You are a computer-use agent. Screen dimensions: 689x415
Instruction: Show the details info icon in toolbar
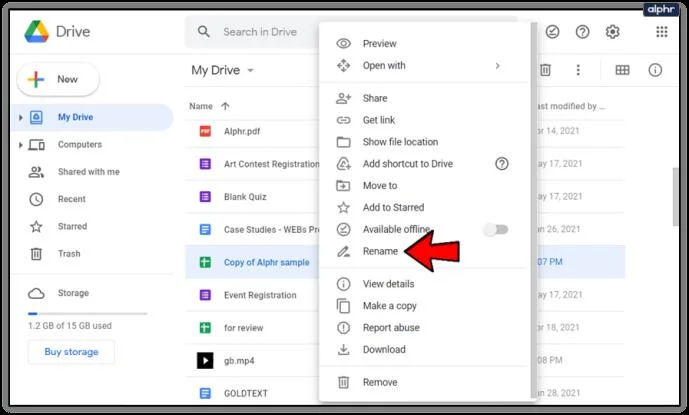click(655, 70)
